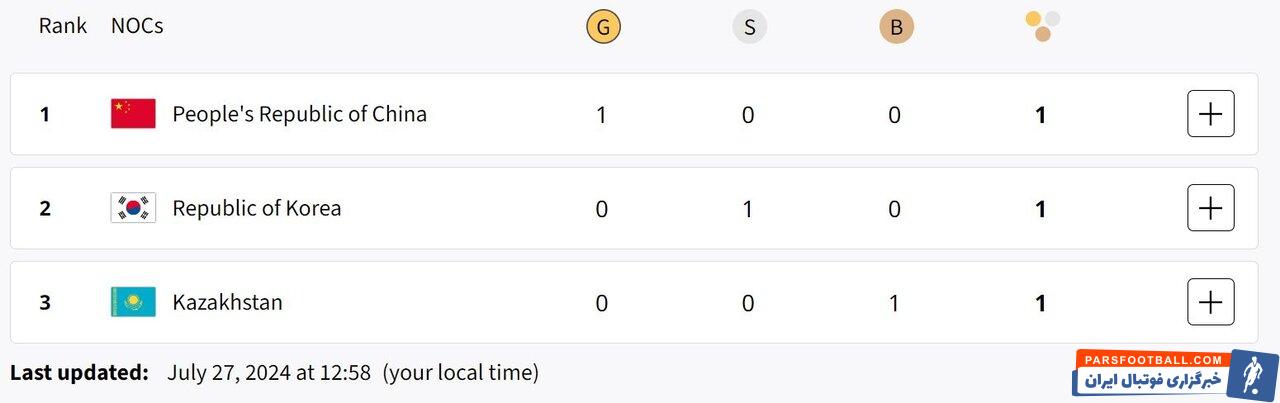Expand the People's Republic of China row
The image size is (1280, 403).
tap(1210, 114)
